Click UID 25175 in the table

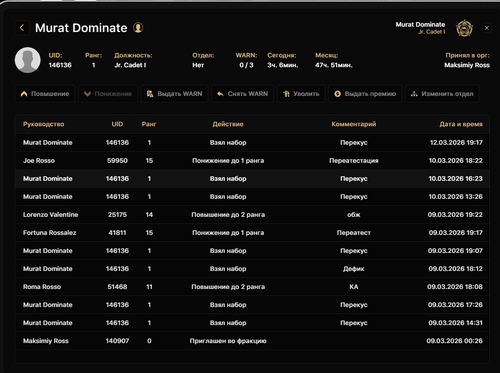[117, 215]
